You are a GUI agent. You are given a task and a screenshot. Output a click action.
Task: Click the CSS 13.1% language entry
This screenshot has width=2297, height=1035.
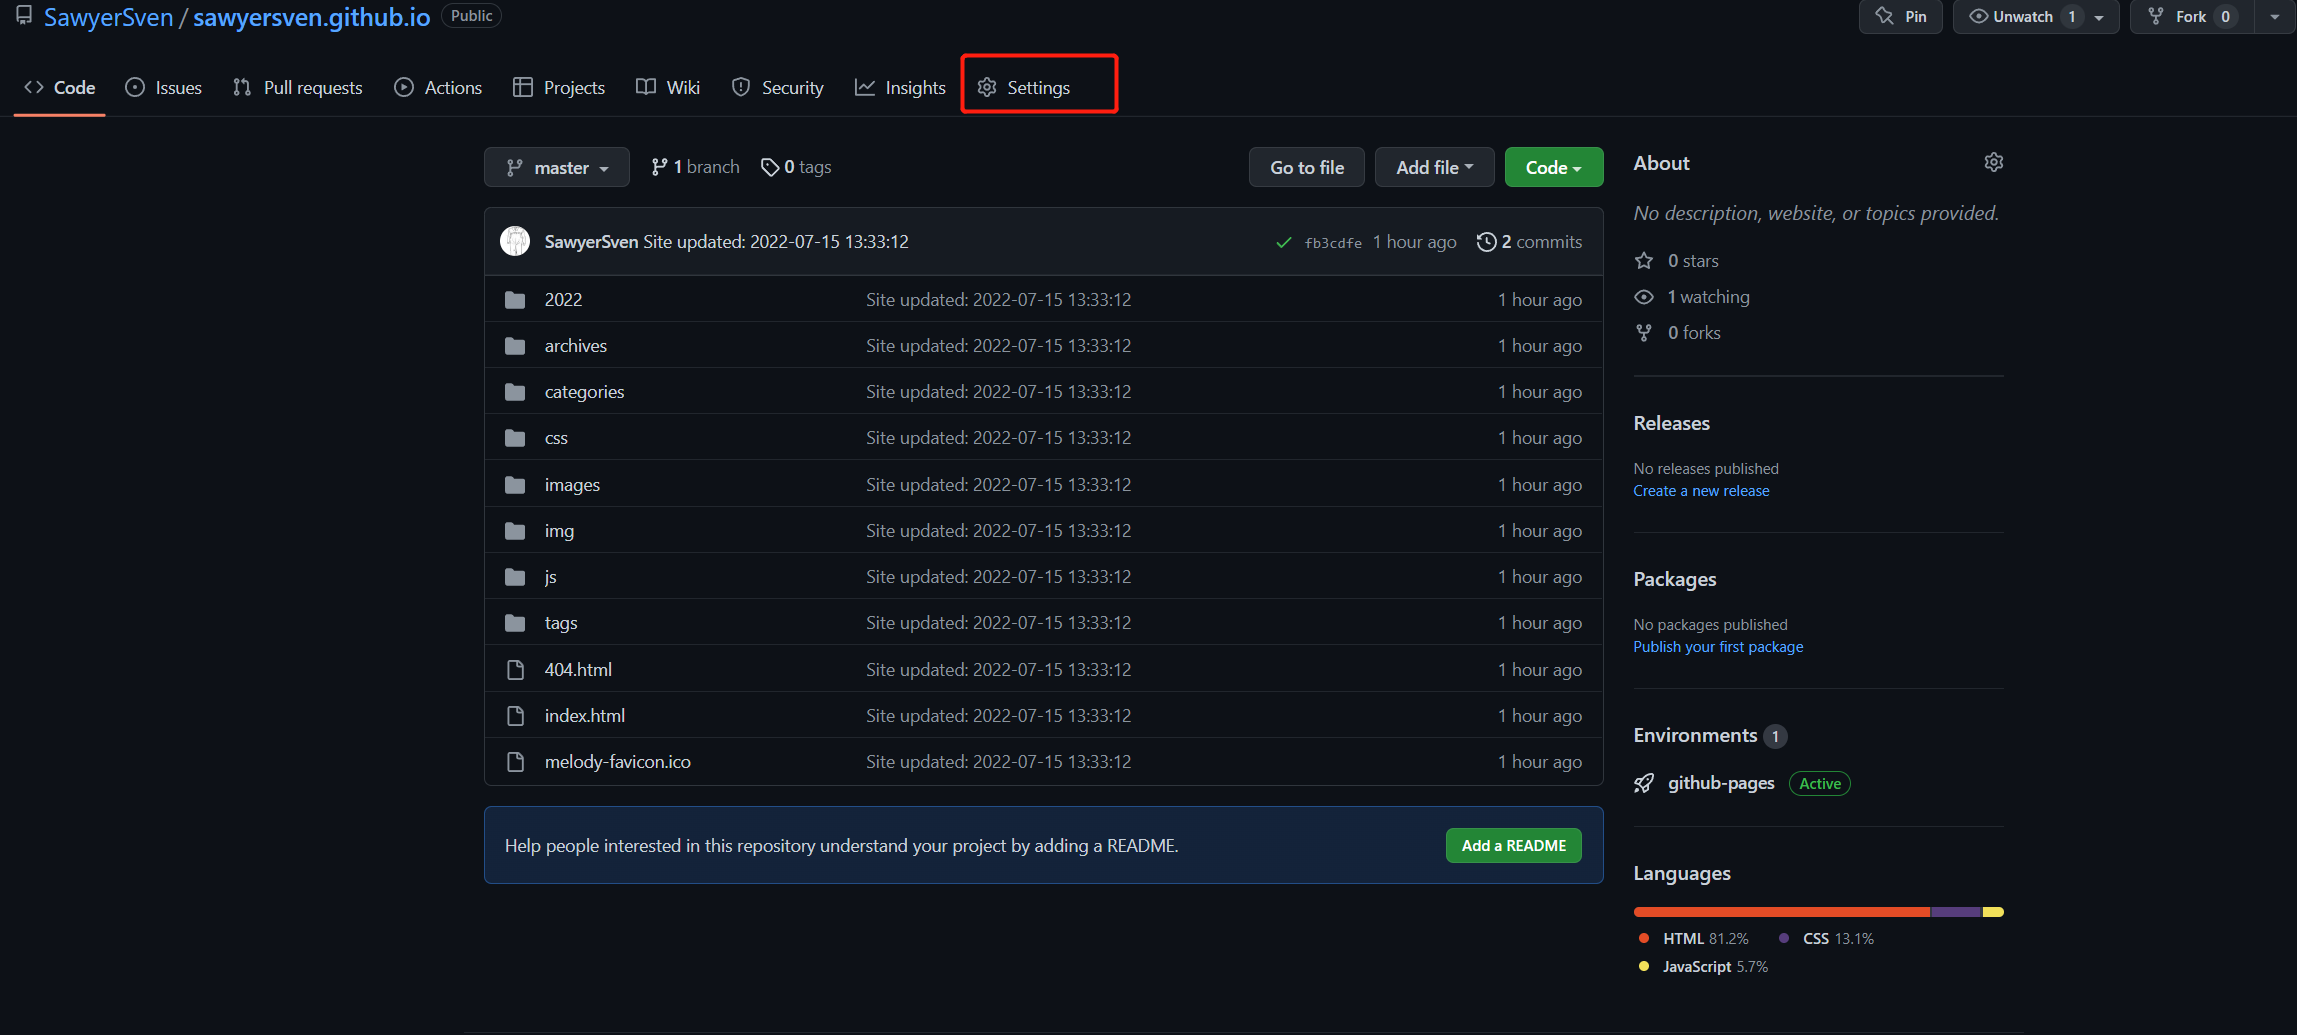pyautogui.click(x=1827, y=938)
